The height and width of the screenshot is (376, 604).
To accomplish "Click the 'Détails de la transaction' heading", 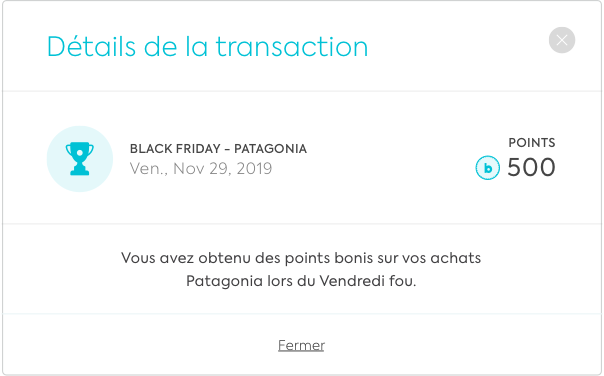I will 207,47.
